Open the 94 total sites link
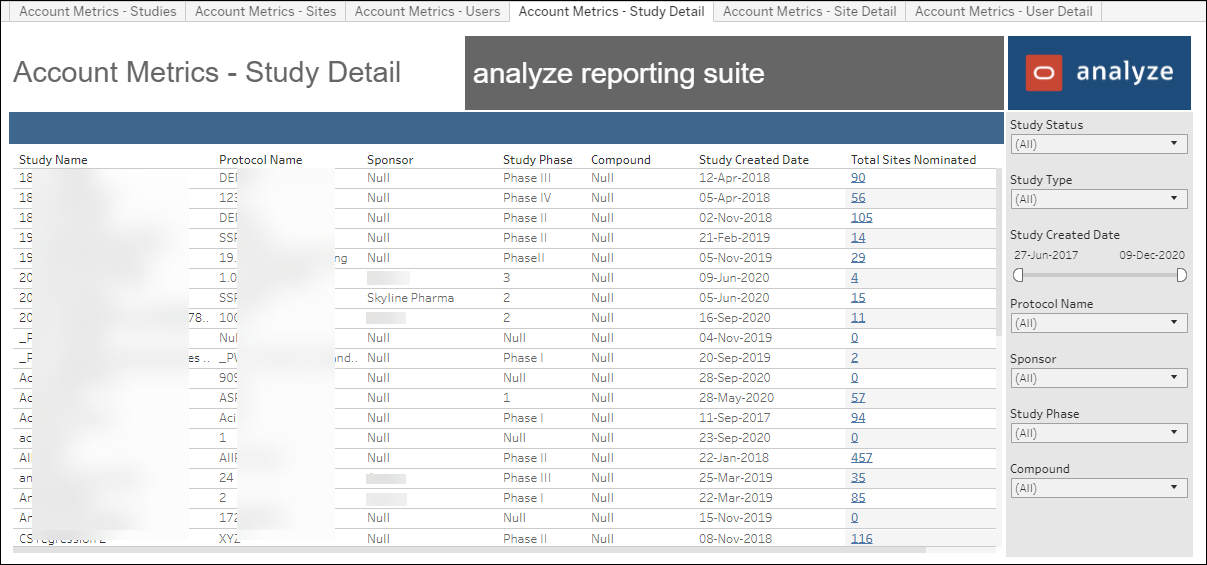 [x=858, y=418]
